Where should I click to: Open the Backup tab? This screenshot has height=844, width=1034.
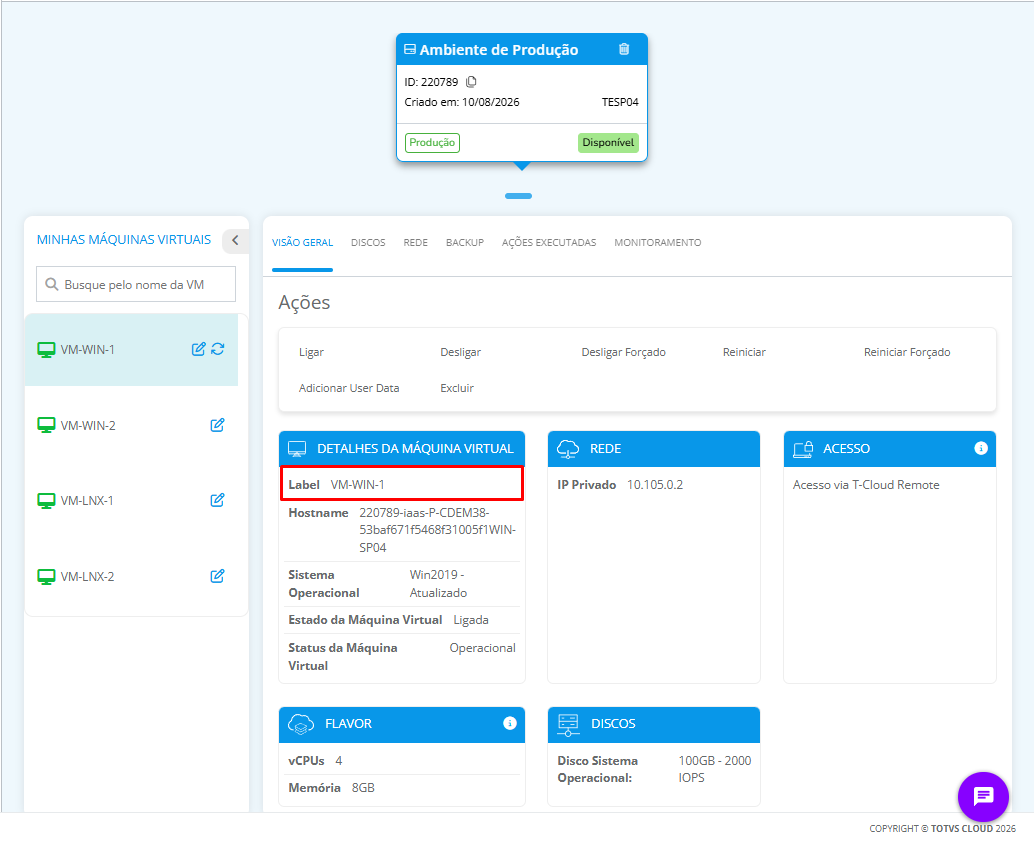(x=465, y=243)
